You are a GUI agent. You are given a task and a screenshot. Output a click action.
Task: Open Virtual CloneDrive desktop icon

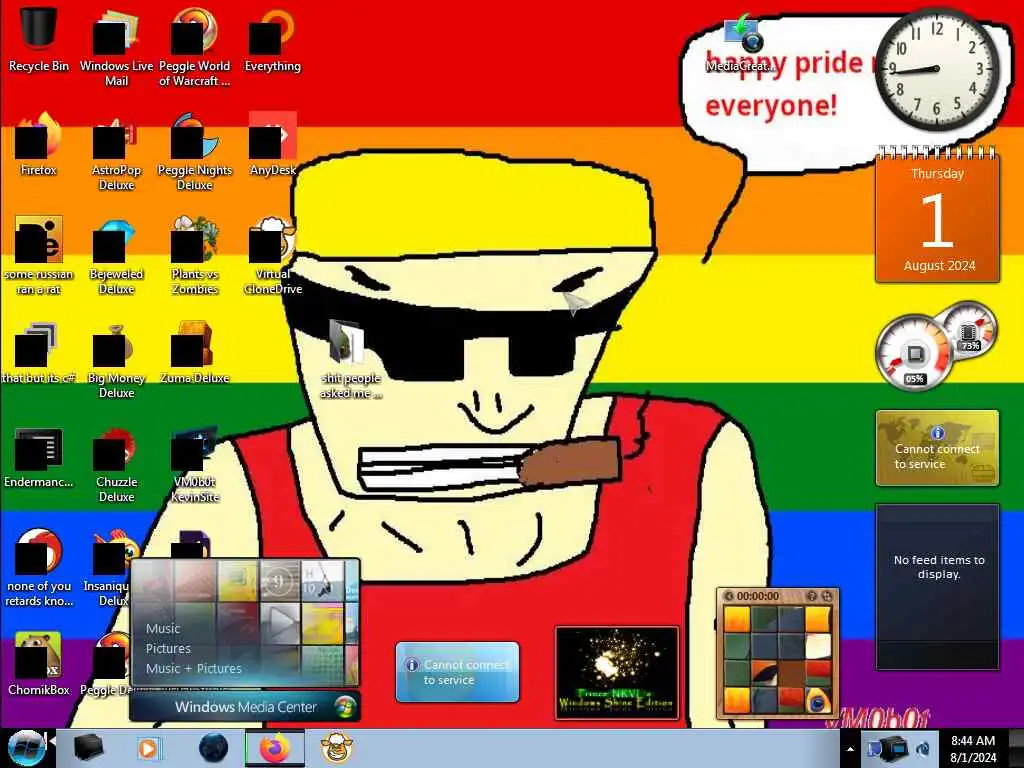pyautogui.click(x=272, y=255)
